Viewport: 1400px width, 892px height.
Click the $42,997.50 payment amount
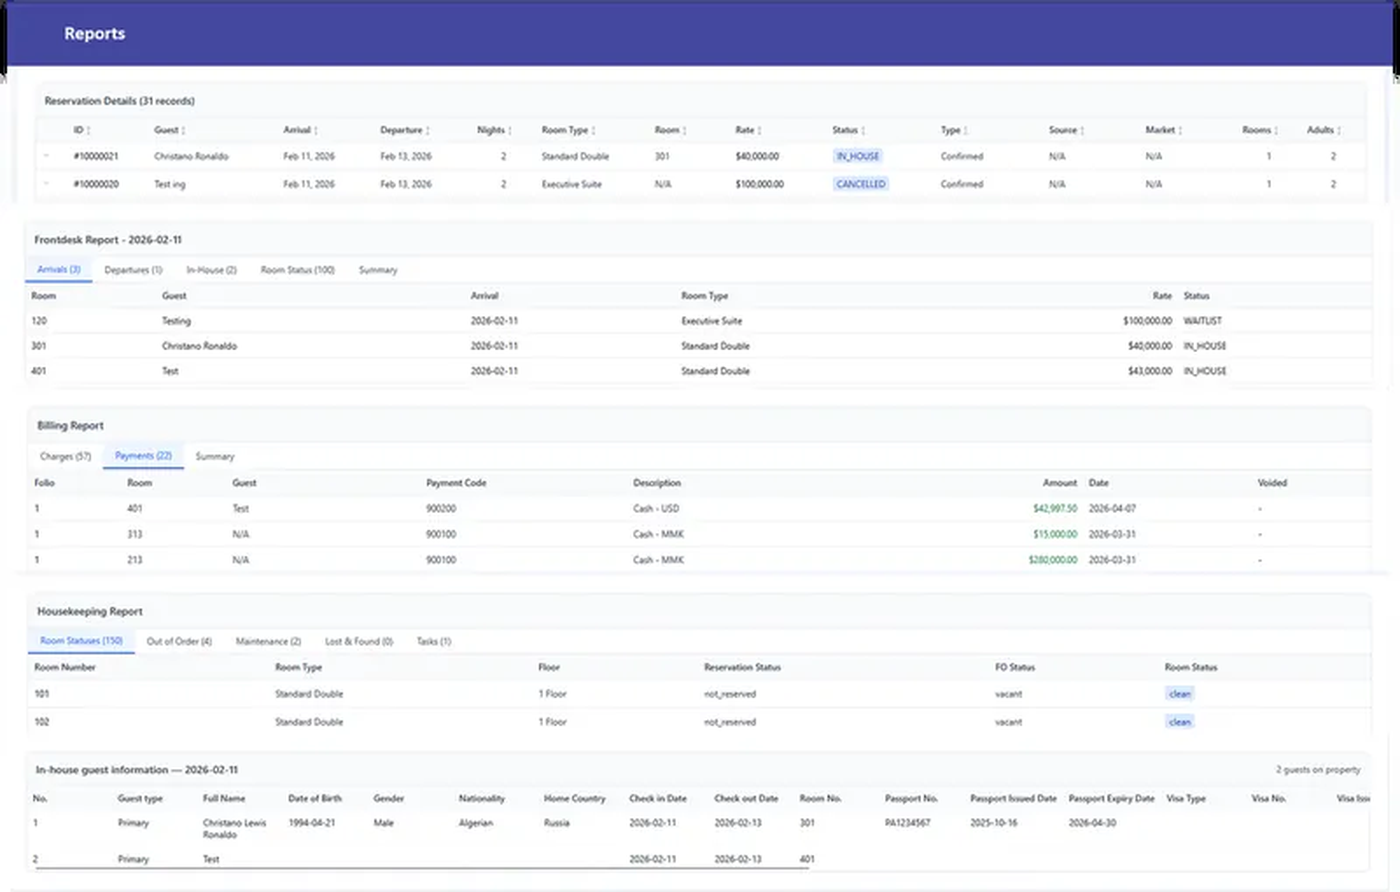click(1055, 508)
